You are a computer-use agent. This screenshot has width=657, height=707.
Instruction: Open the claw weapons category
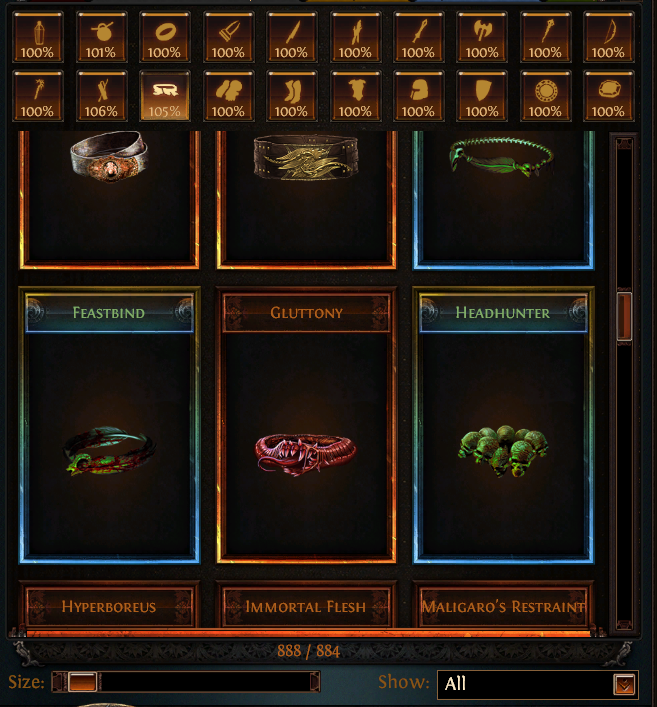[228, 37]
